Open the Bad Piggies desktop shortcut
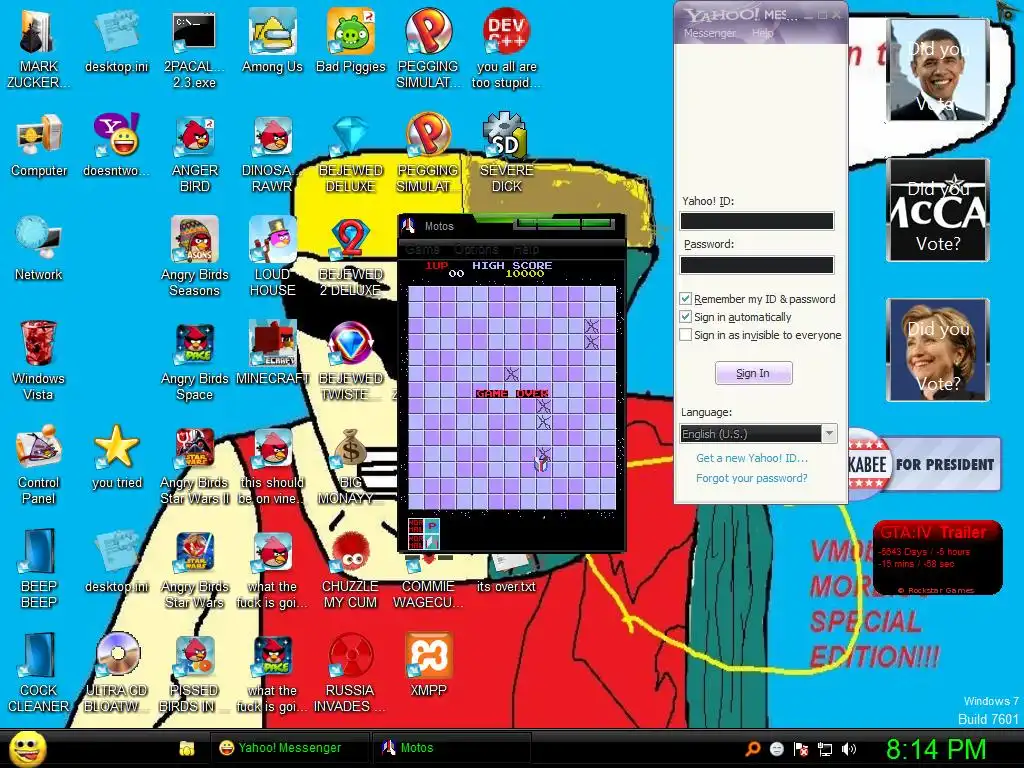 click(x=351, y=40)
